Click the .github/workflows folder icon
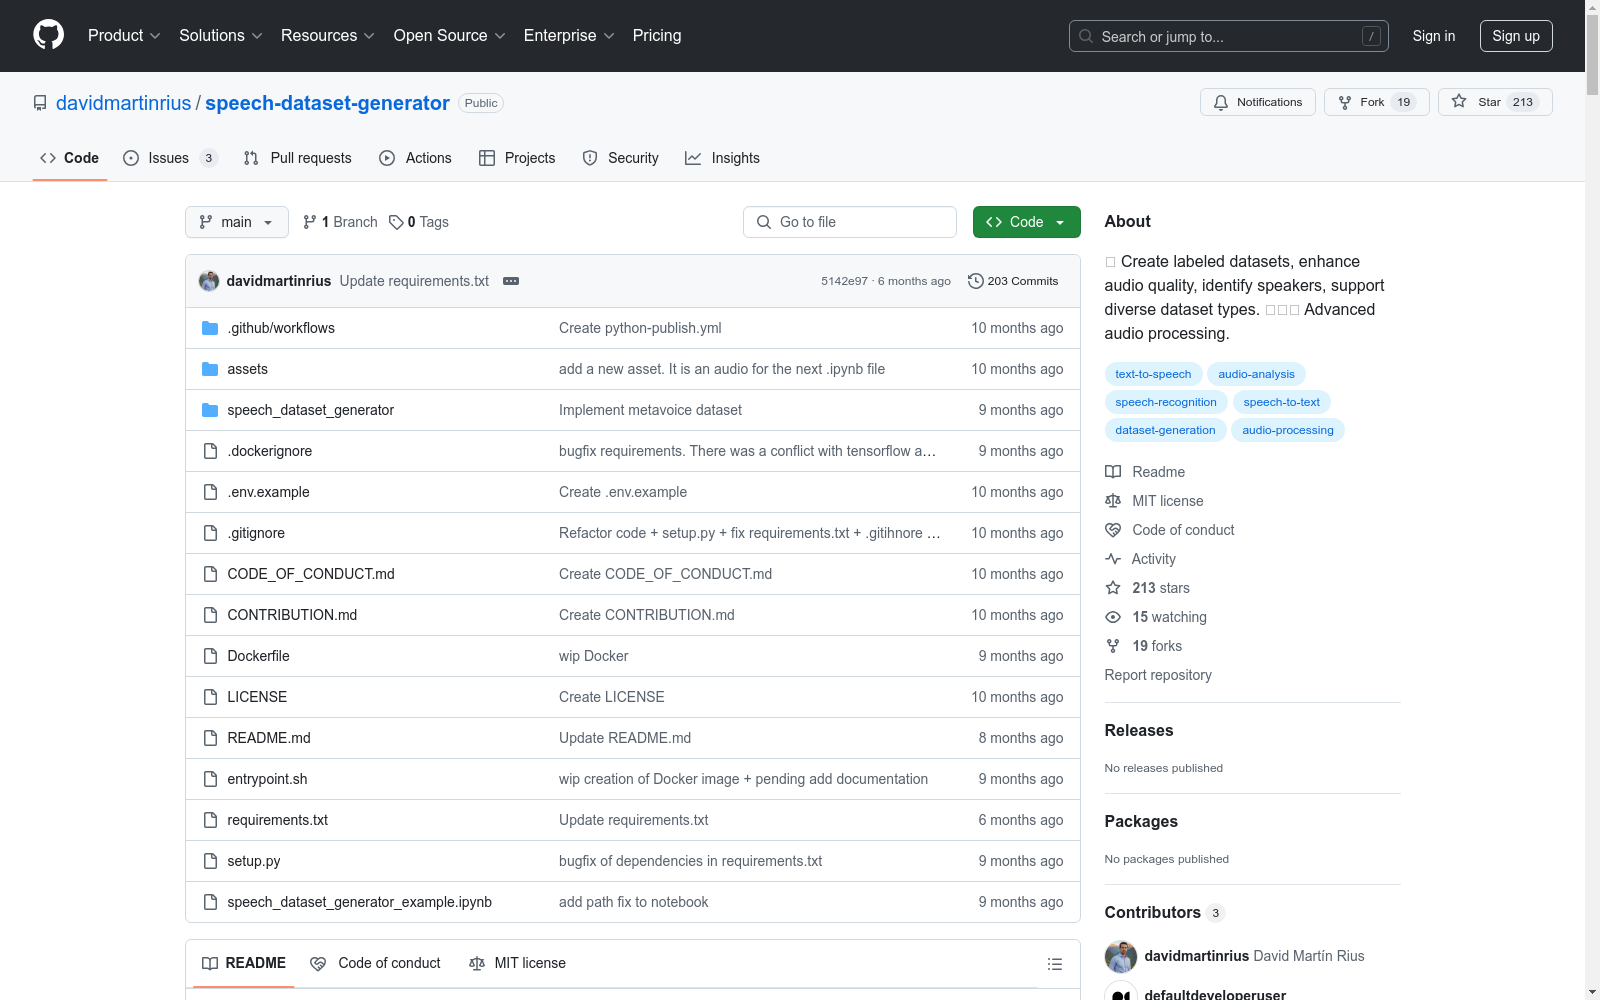 [210, 328]
